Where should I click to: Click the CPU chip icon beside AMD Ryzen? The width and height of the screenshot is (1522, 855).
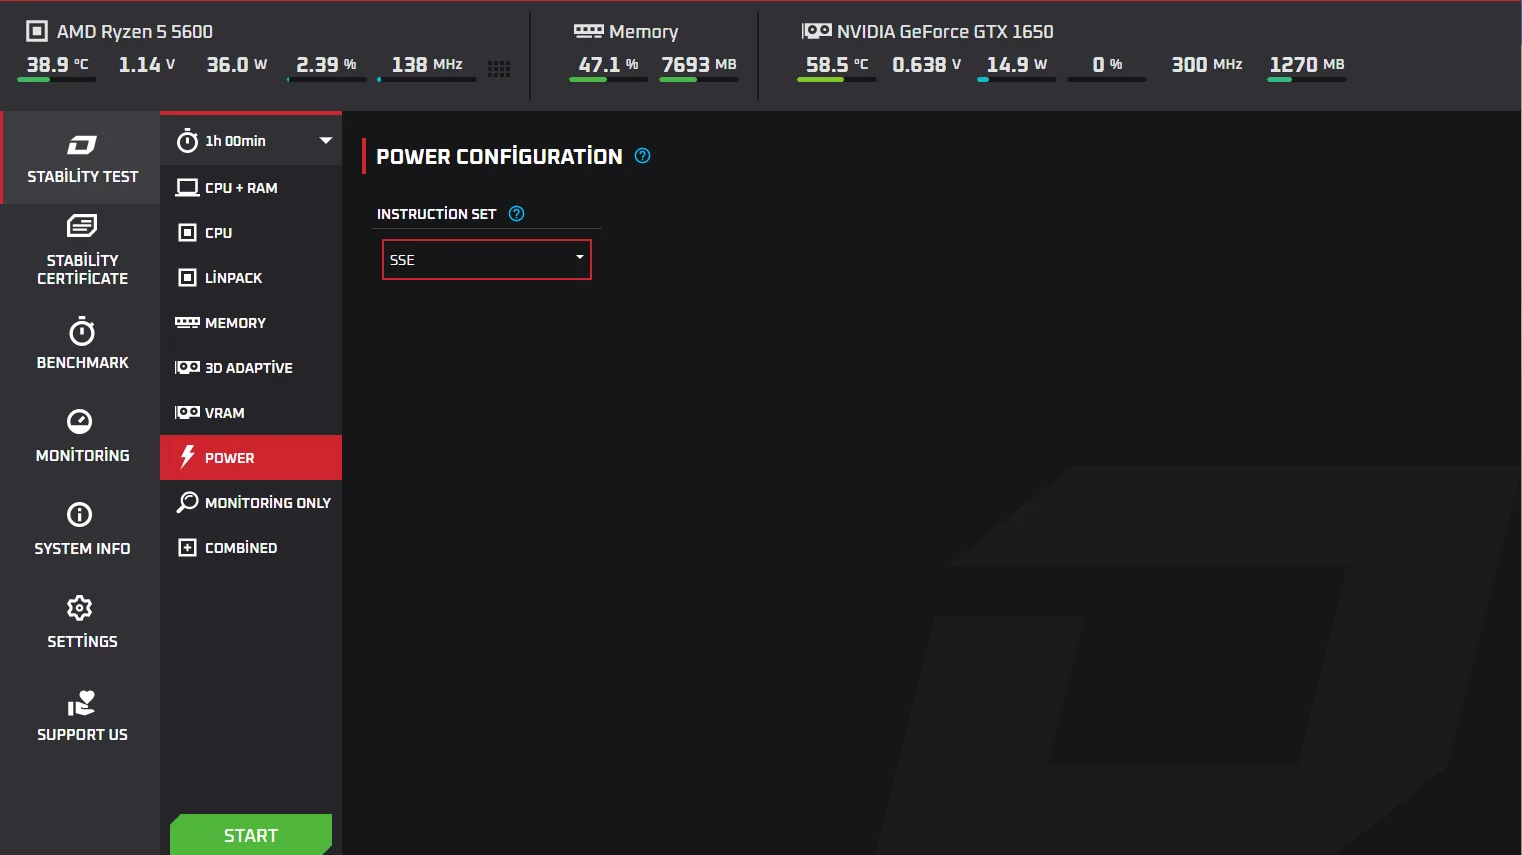click(37, 31)
